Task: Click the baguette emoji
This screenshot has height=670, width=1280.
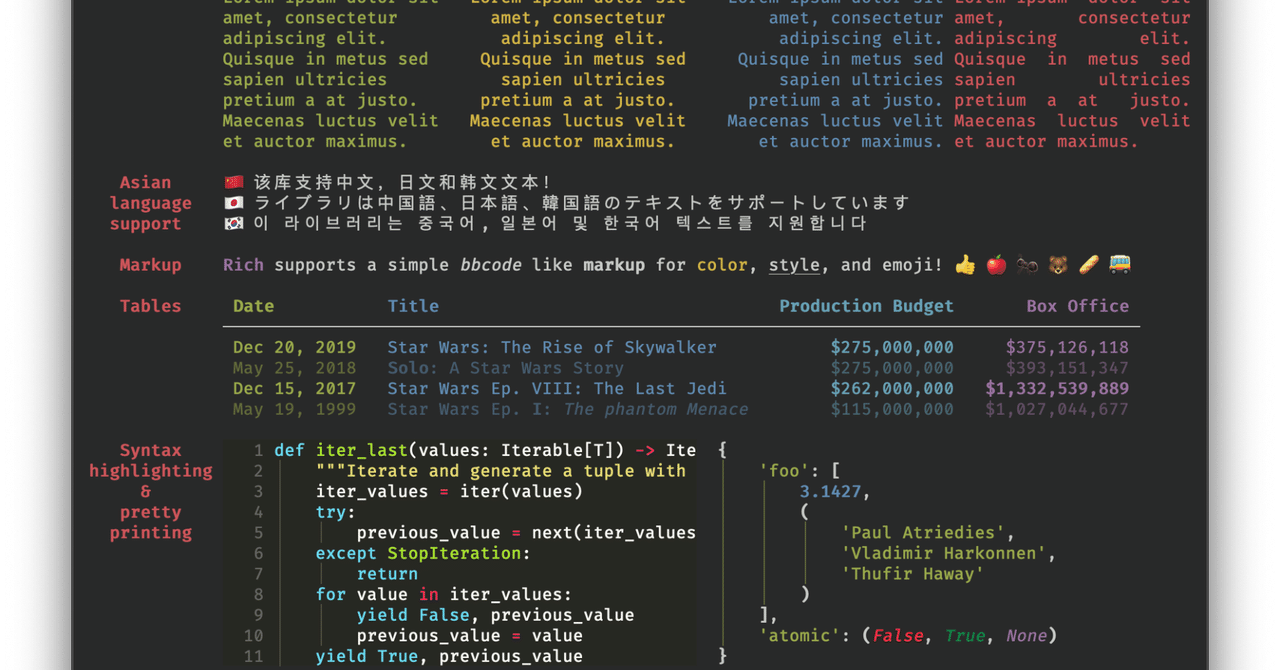Action: [x=1088, y=264]
